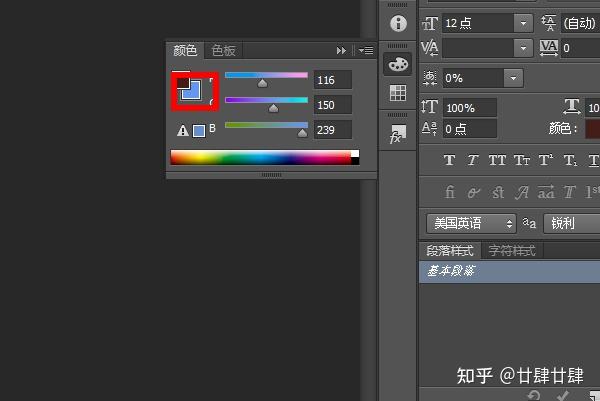The width and height of the screenshot is (600, 401).
Task: Switch to the 字符样式 tab
Action: [512, 251]
